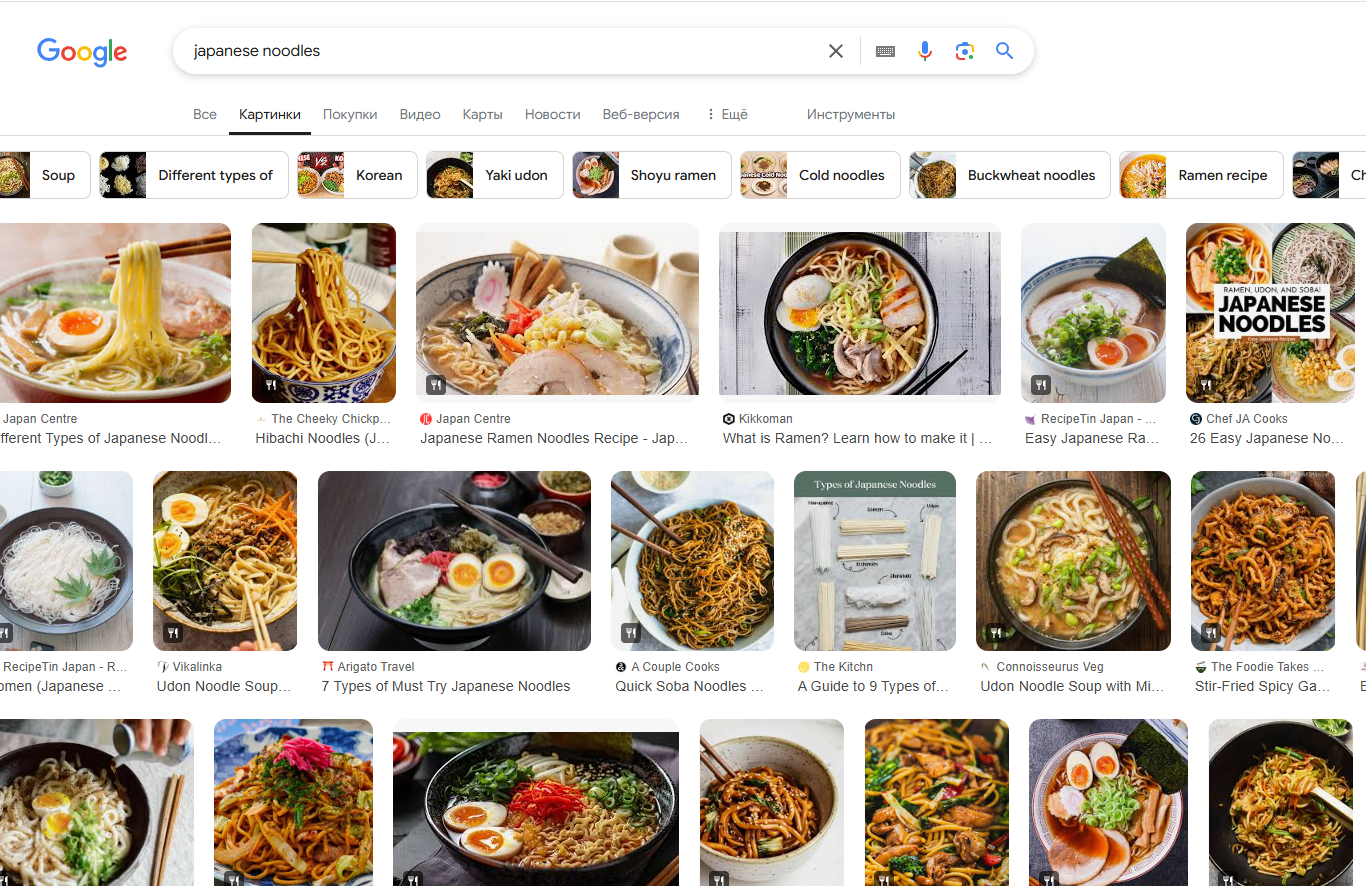Start voice search with the microphone icon
This screenshot has height=886, width=1366.
point(925,51)
